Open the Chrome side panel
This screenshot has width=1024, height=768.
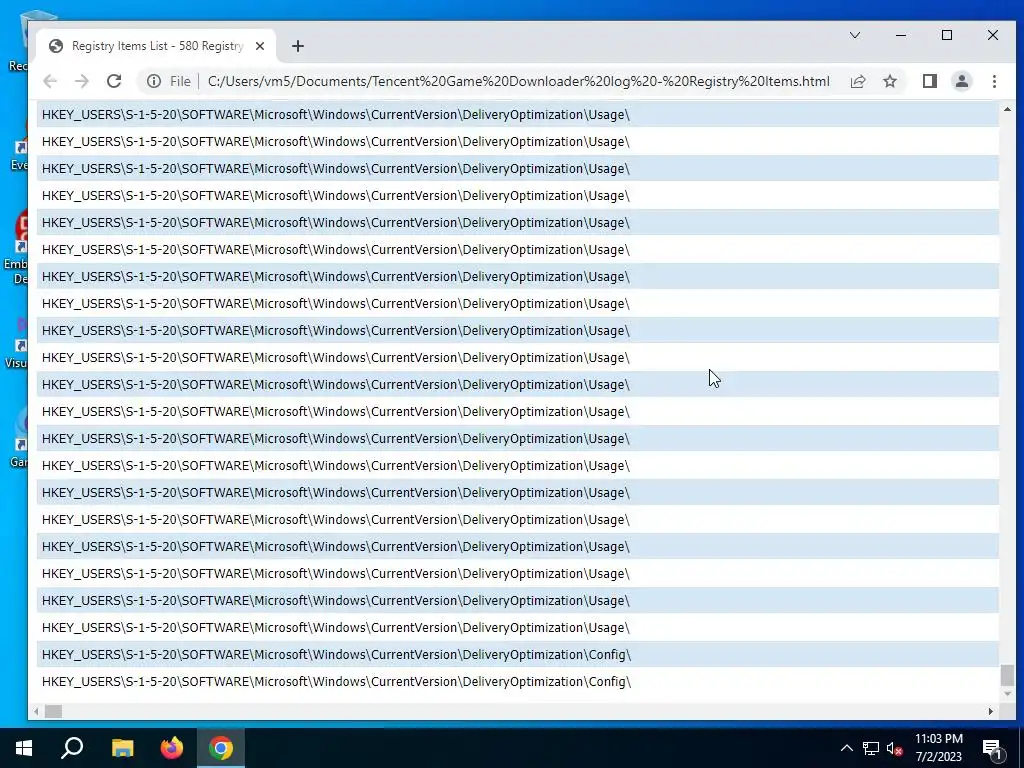[929, 81]
